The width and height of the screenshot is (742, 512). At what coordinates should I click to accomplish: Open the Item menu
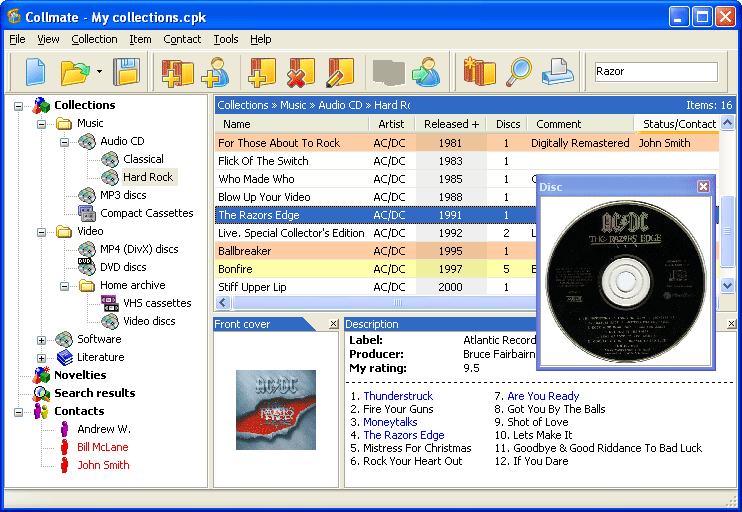(x=141, y=39)
